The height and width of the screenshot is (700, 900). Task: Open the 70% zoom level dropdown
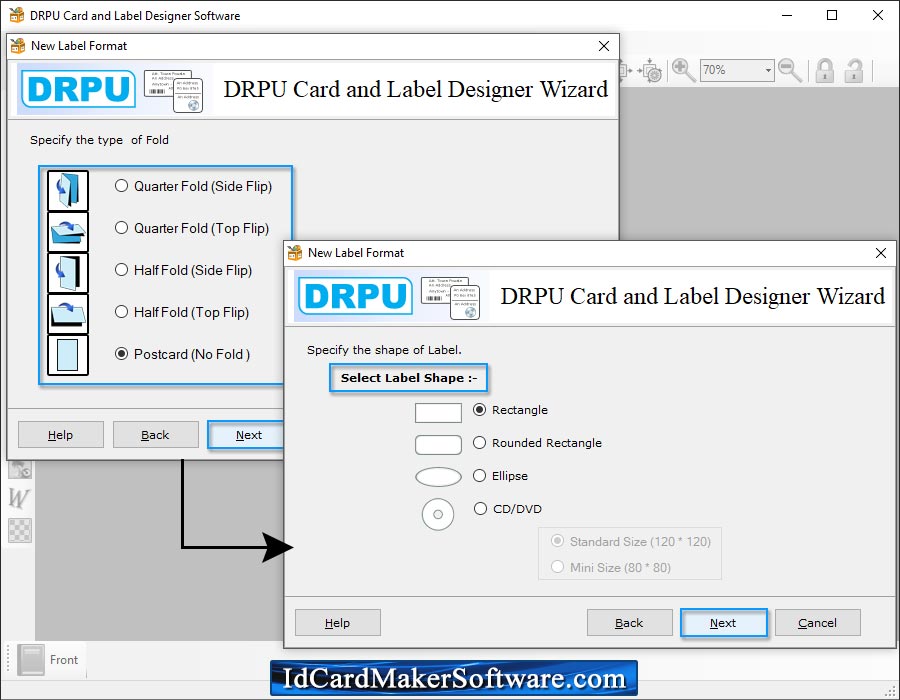pyautogui.click(x=767, y=71)
